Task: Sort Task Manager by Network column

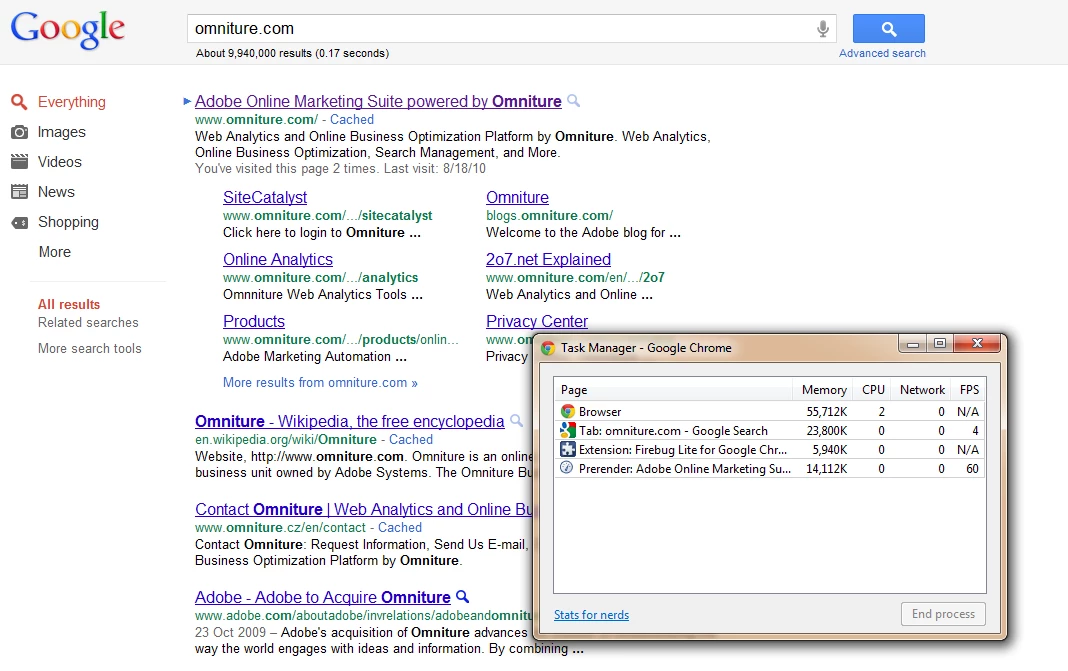Action: pyautogui.click(x=922, y=390)
